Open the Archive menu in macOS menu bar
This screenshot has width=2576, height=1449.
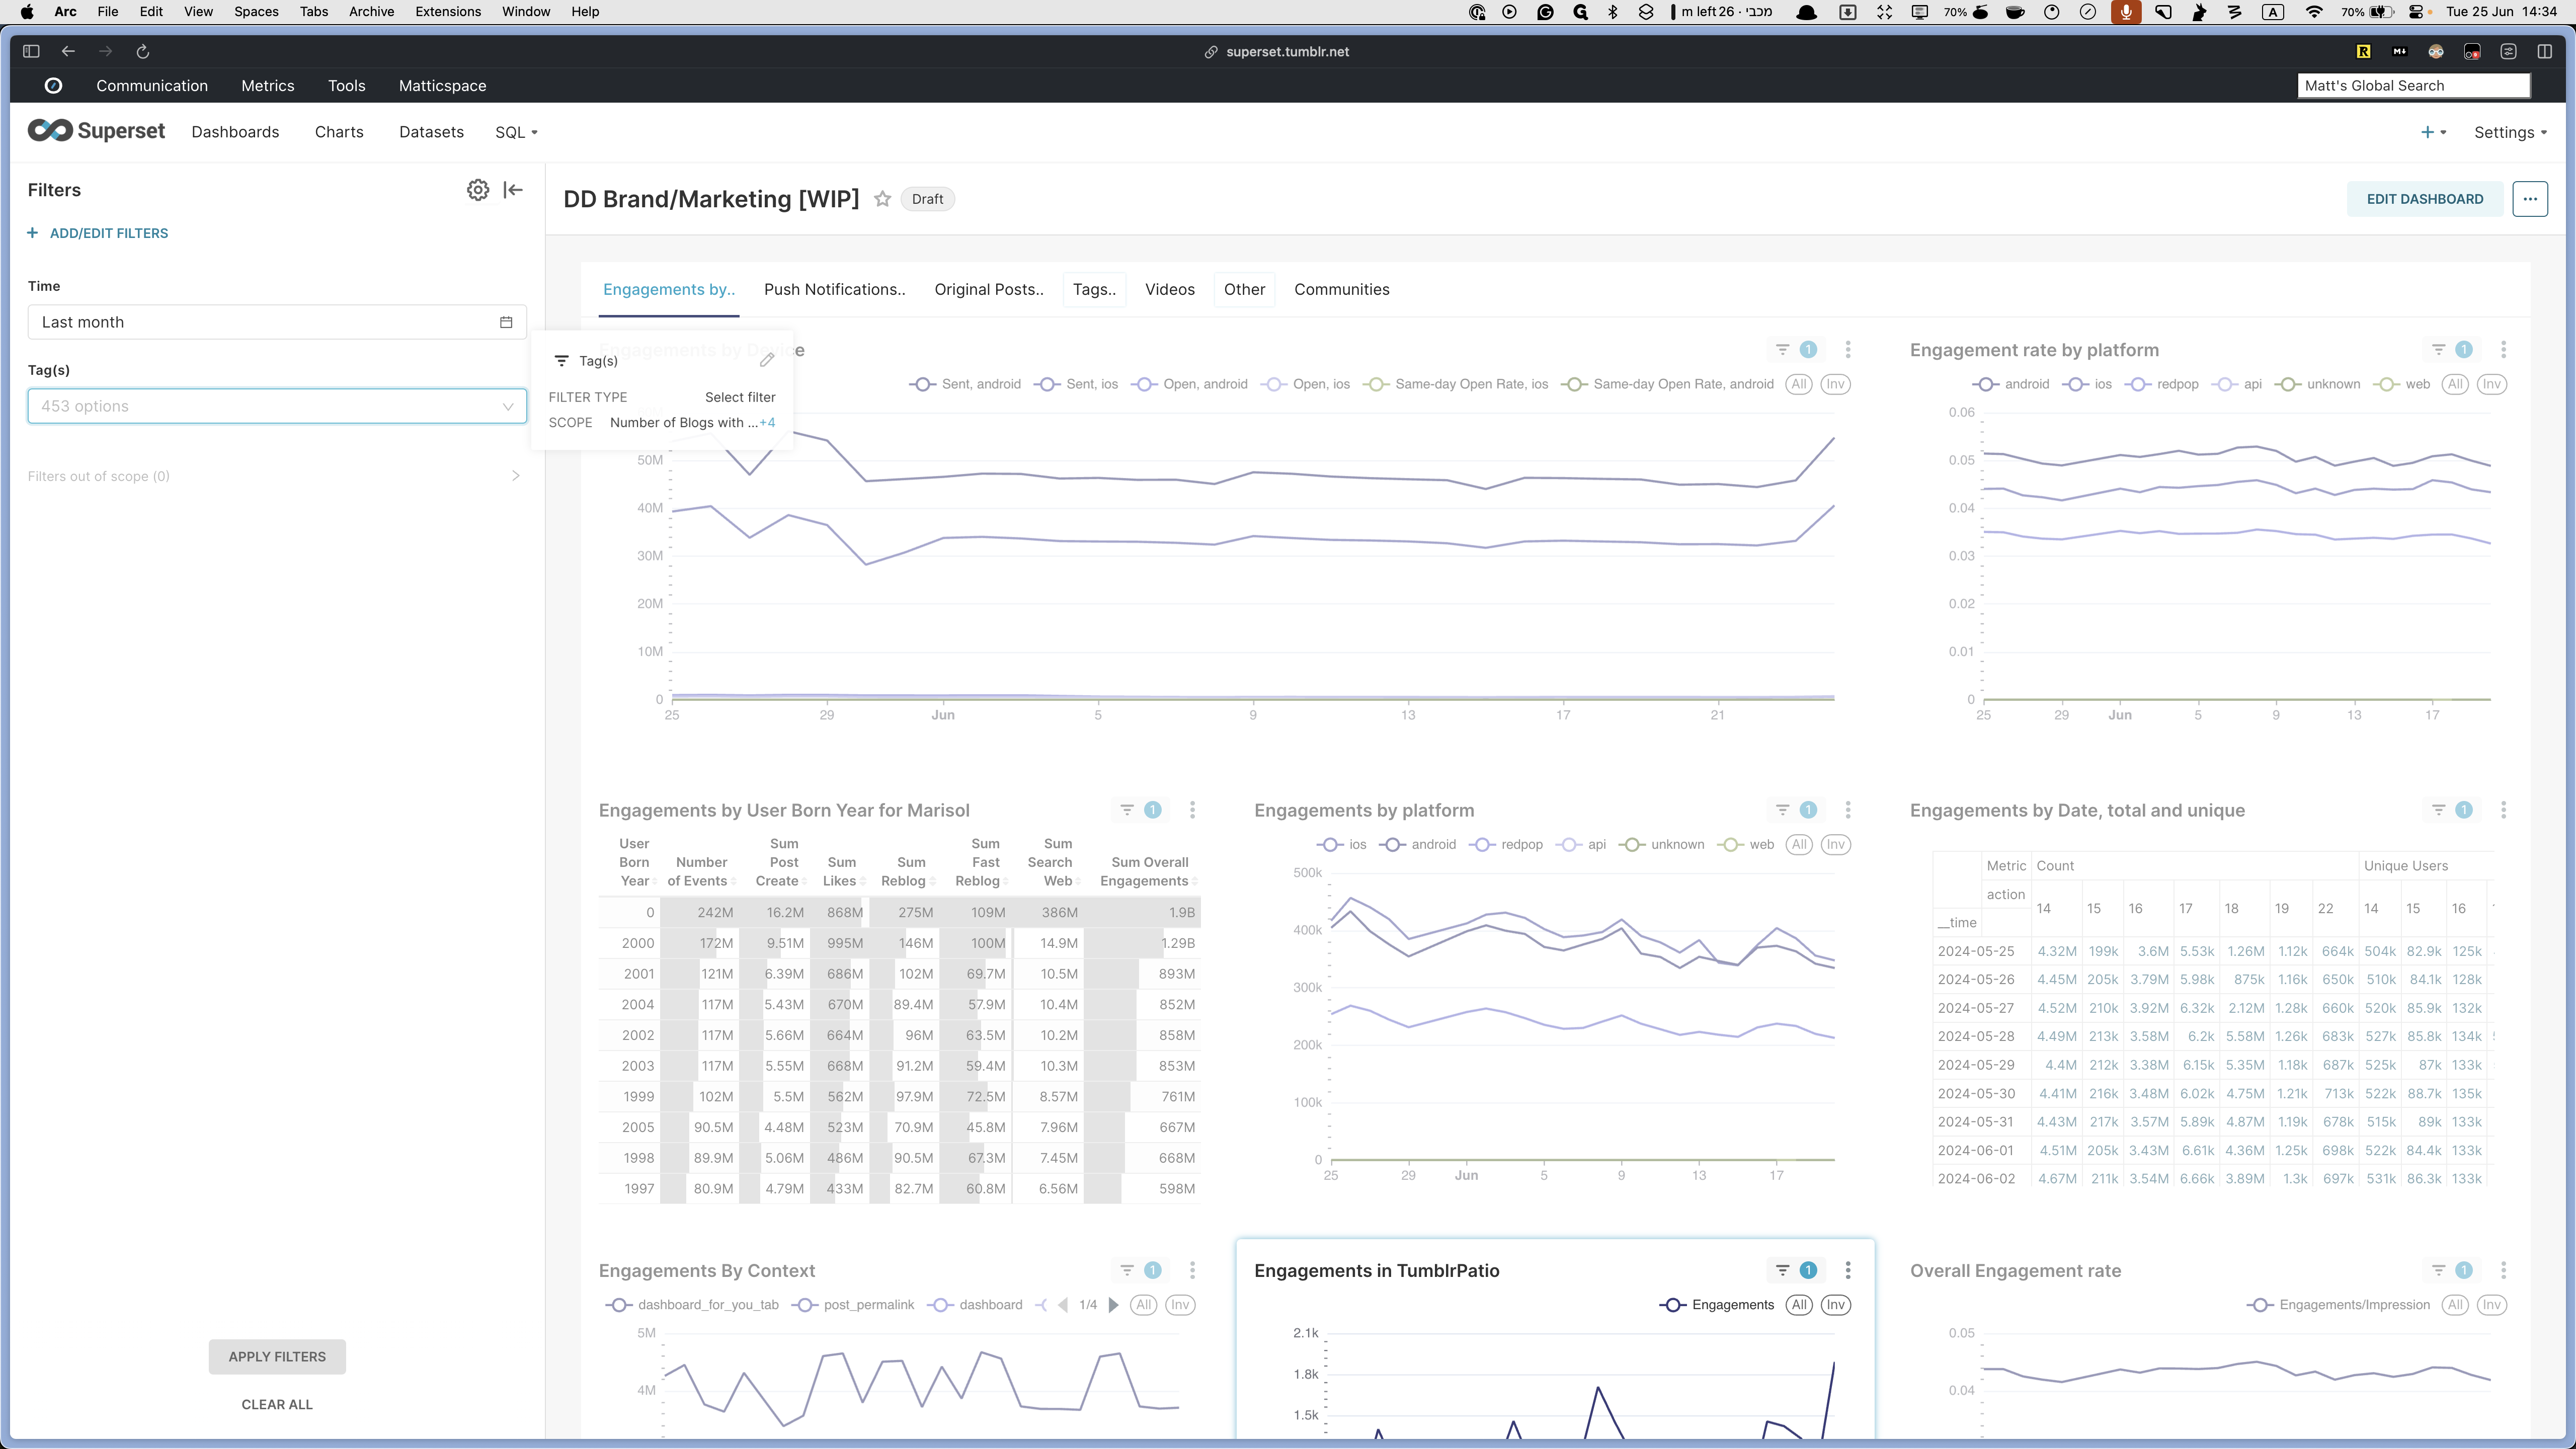[371, 12]
